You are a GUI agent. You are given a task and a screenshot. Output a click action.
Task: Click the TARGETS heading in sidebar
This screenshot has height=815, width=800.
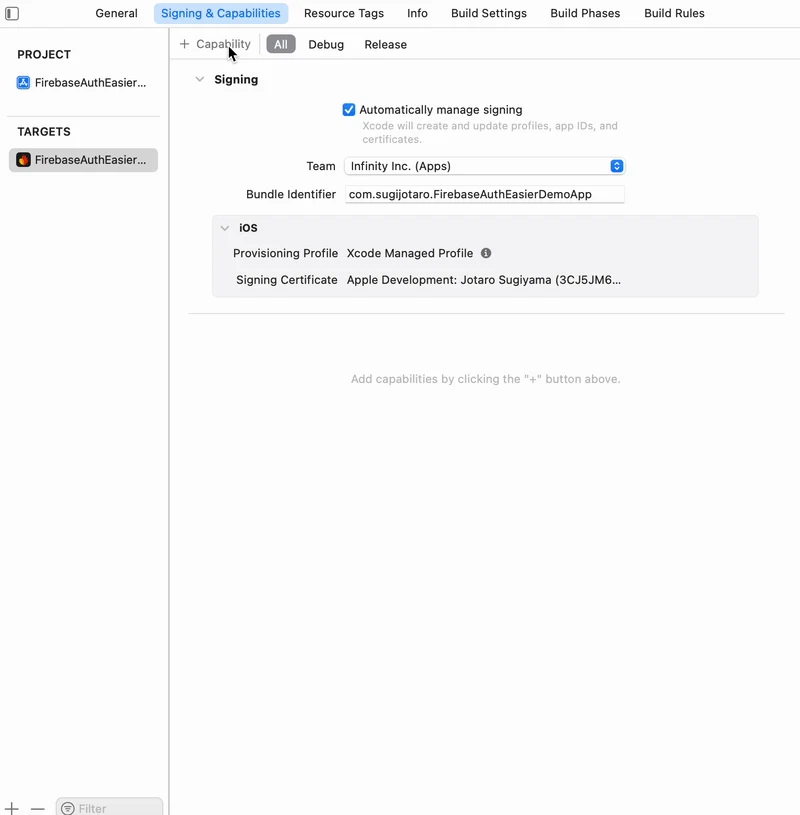point(44,132)
